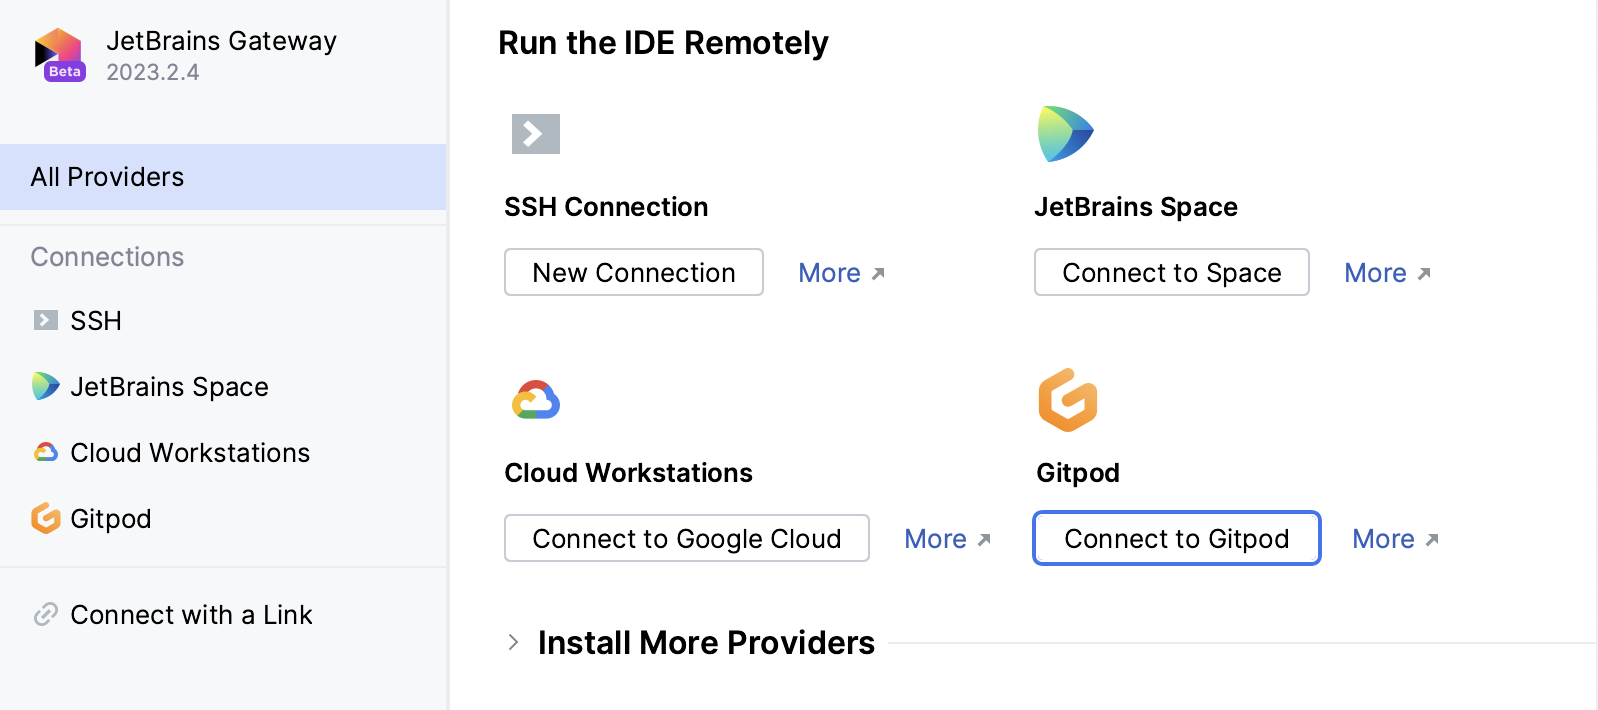The width and height of the screenshot is (1598, 710).
Task: Click the link icon beside Connect with a Link
Action: click(x=46, y=614)
